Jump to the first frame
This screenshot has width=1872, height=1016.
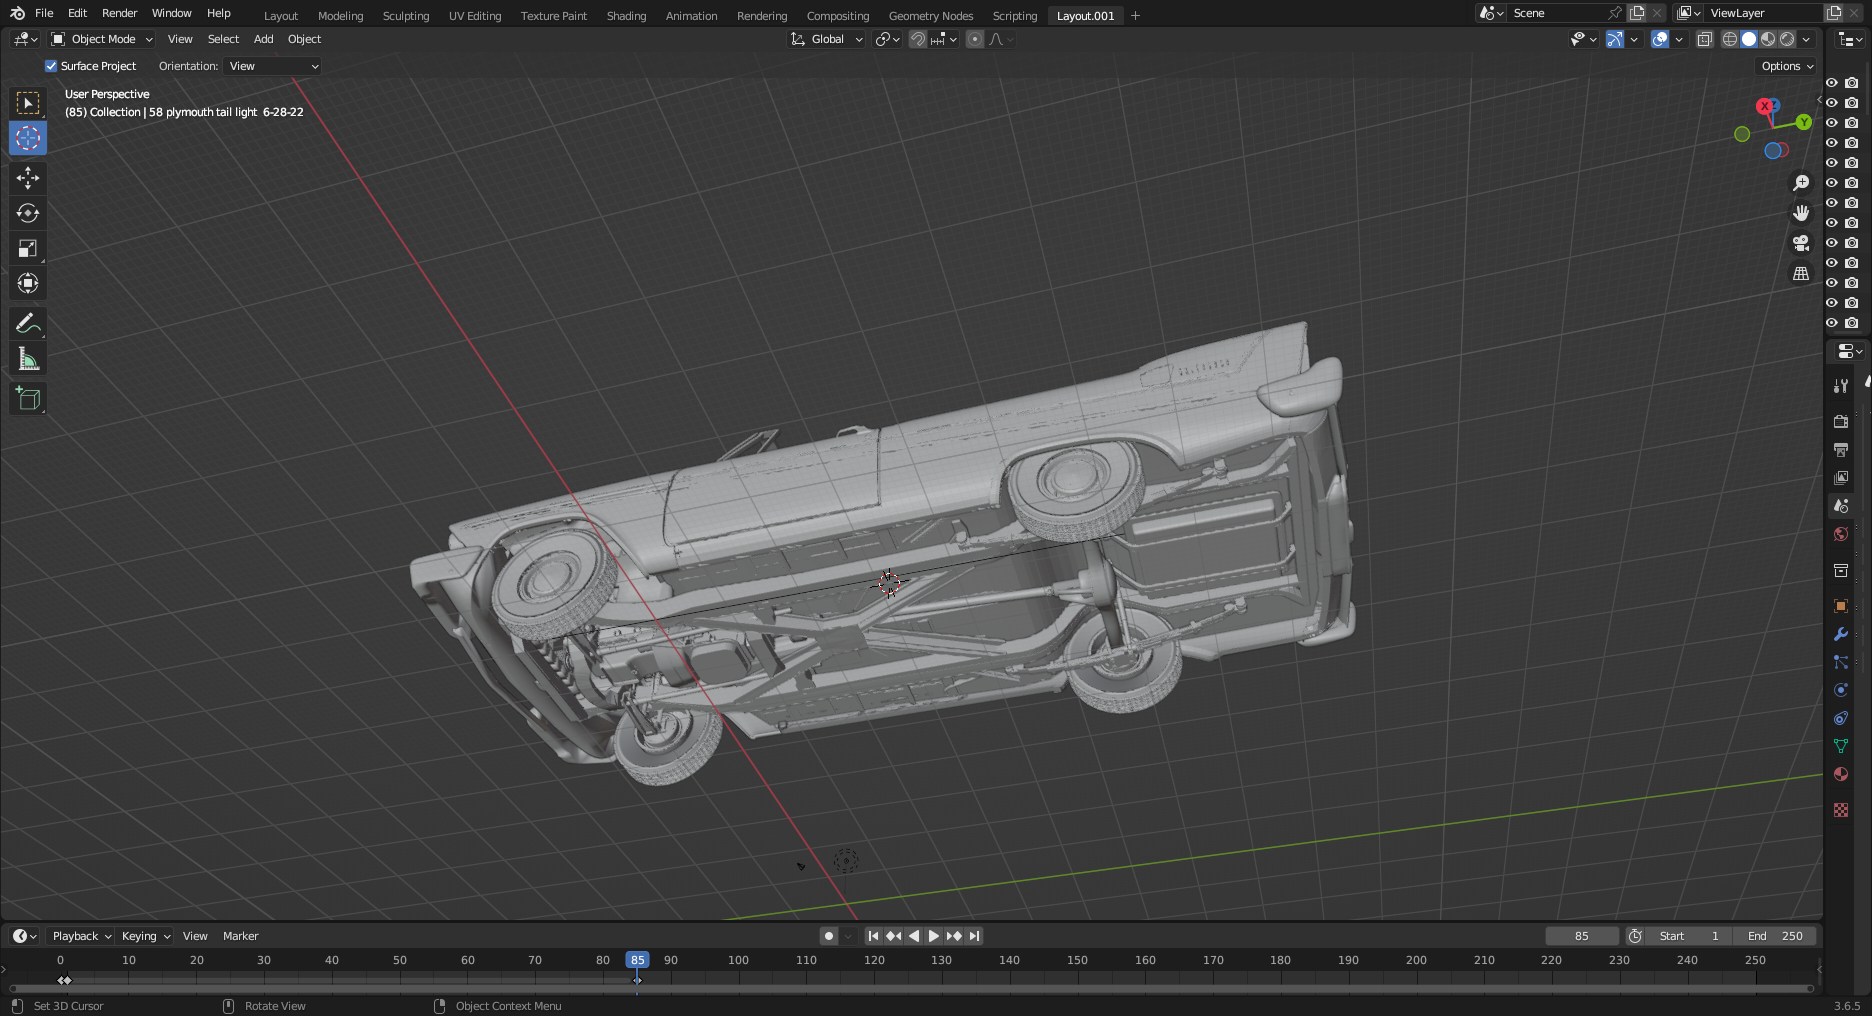point(873,936)
